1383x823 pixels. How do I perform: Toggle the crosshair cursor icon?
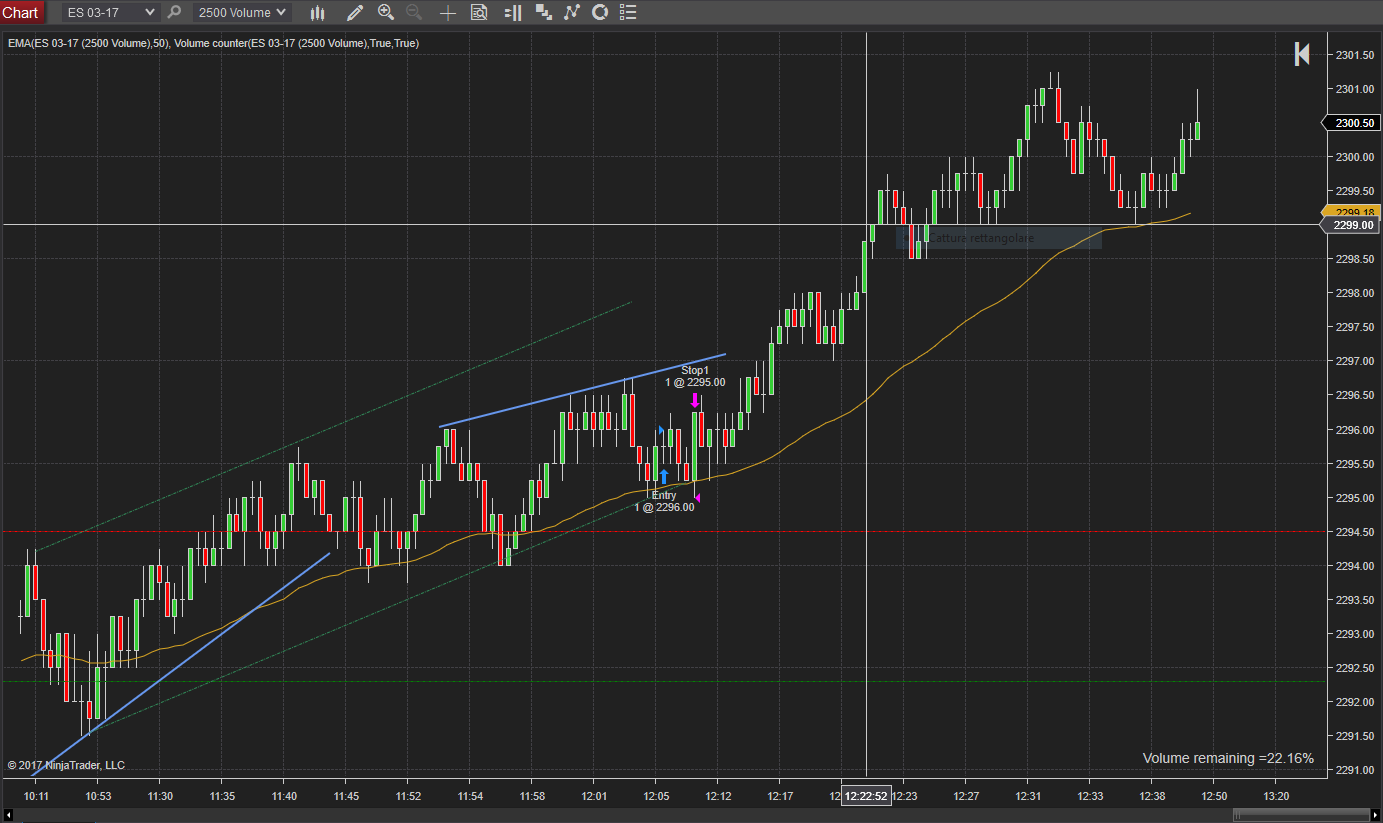tap(448, 13)
